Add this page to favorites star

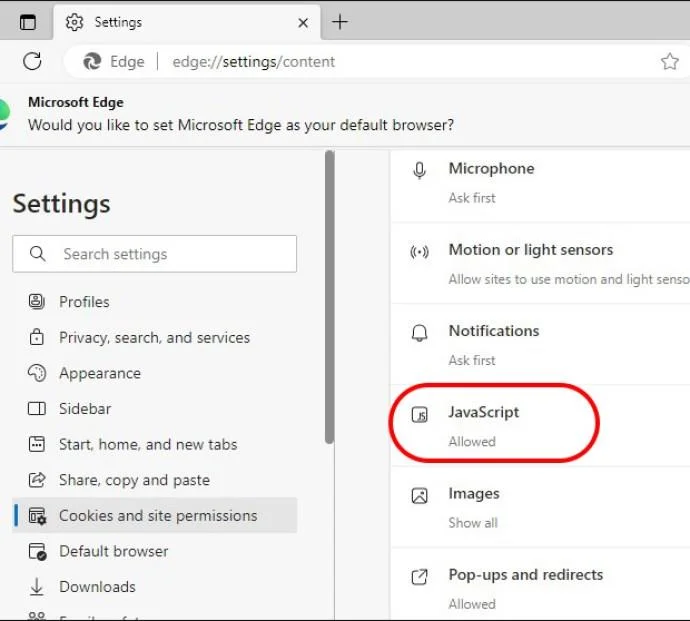669,61
